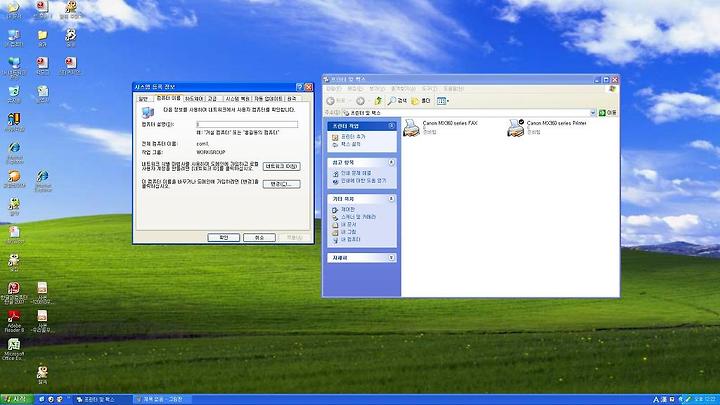Open the yellow folder on desktop

42,38
